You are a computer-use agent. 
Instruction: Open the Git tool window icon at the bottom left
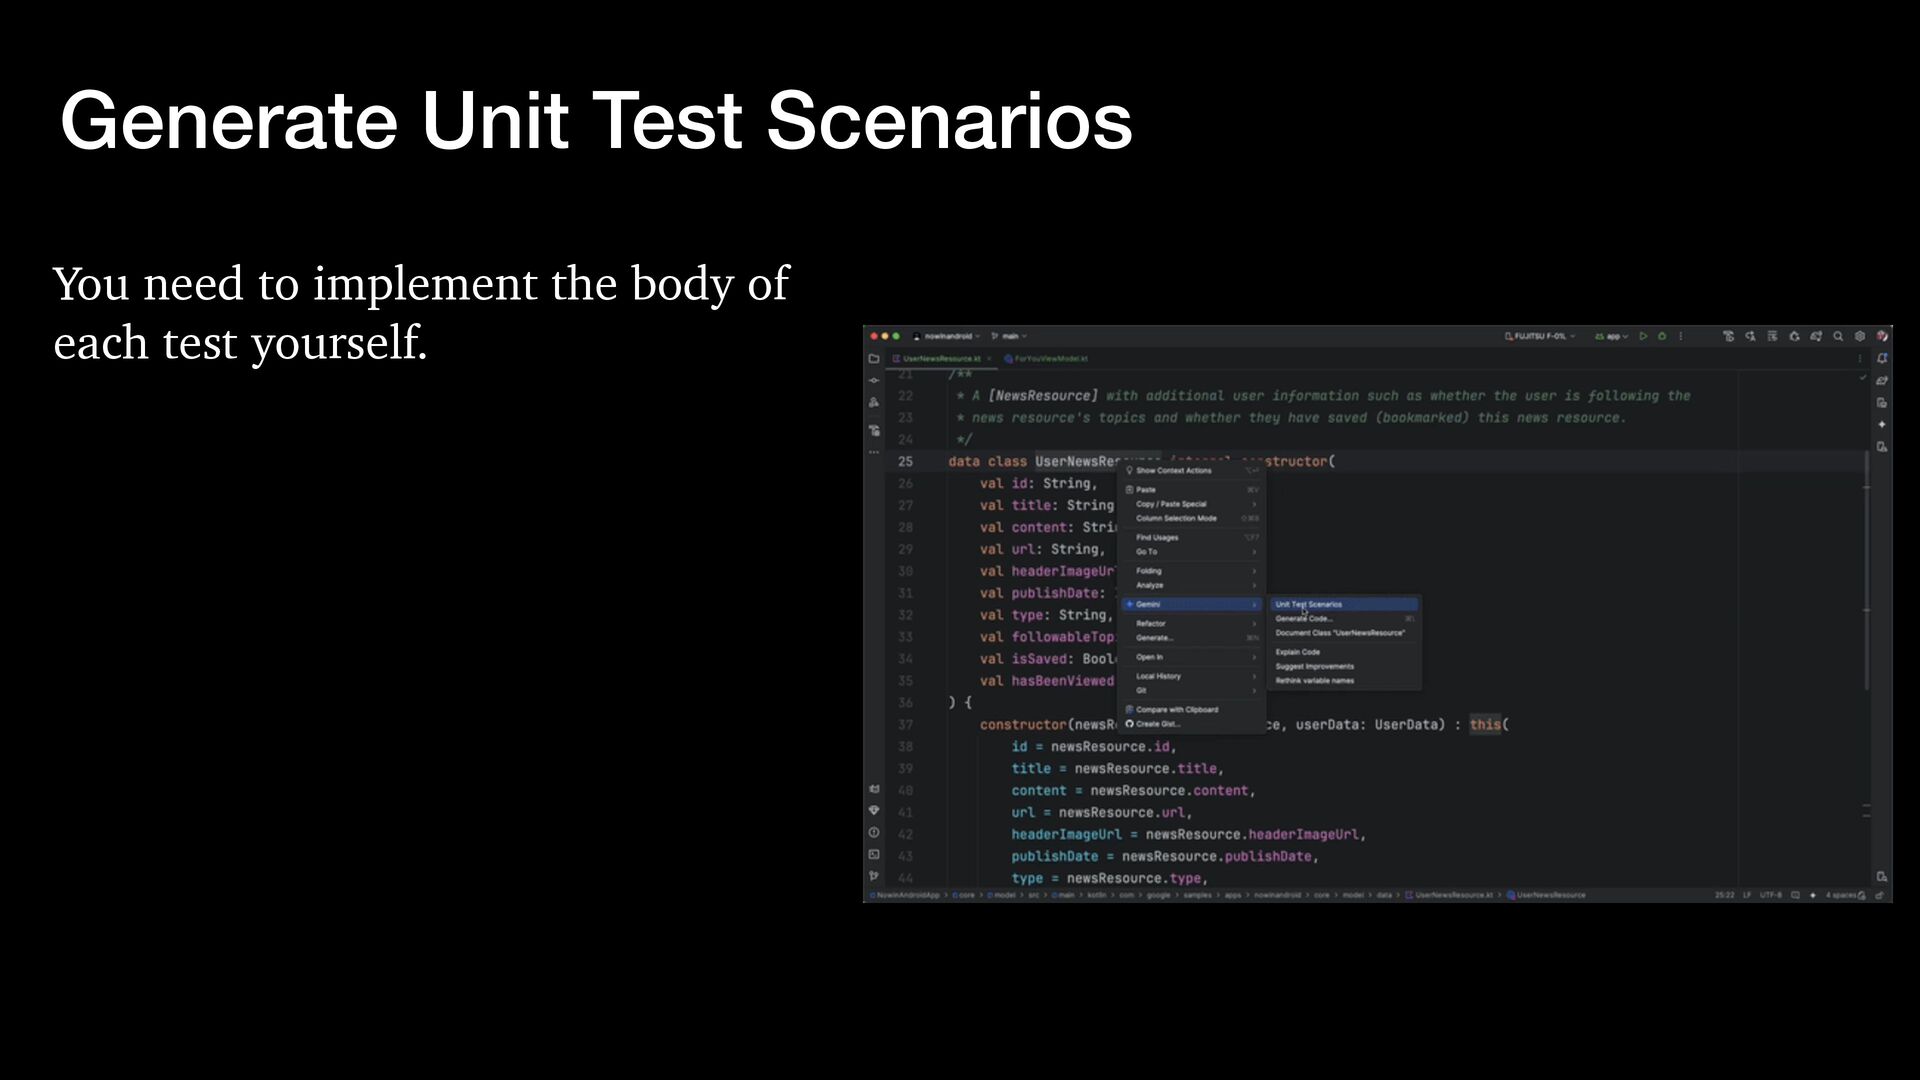[874, 876]
